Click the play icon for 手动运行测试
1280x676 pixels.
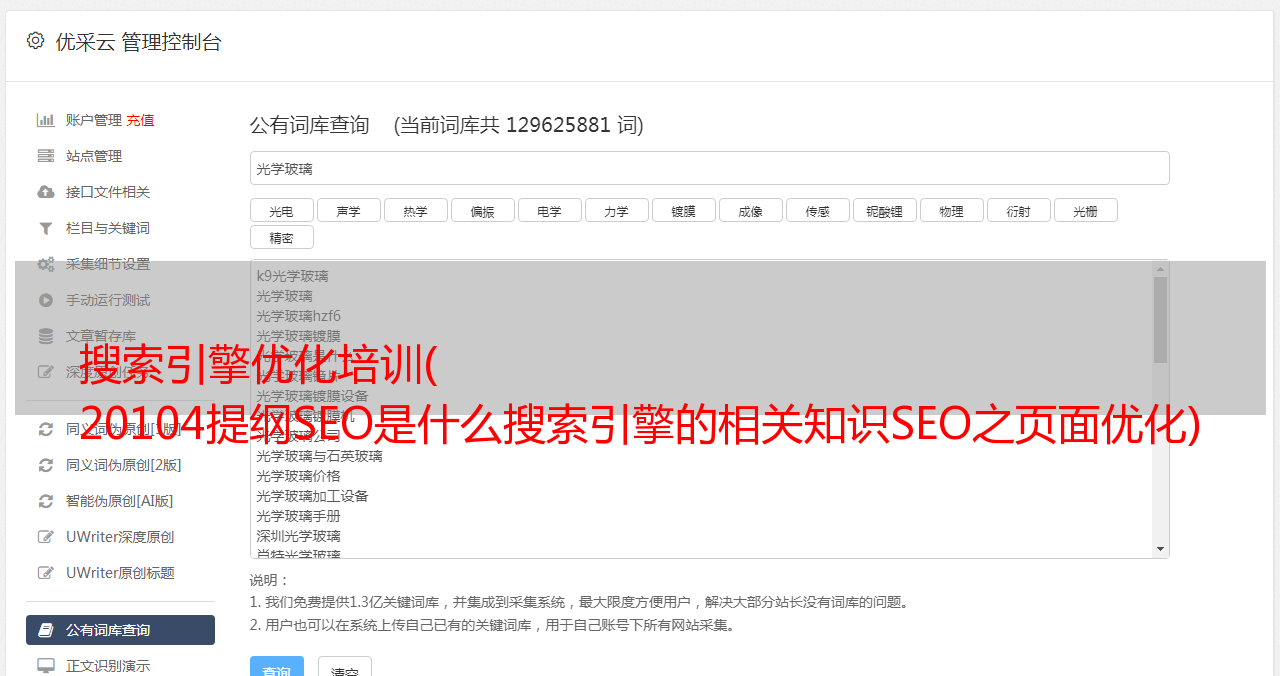click(45, 300)
